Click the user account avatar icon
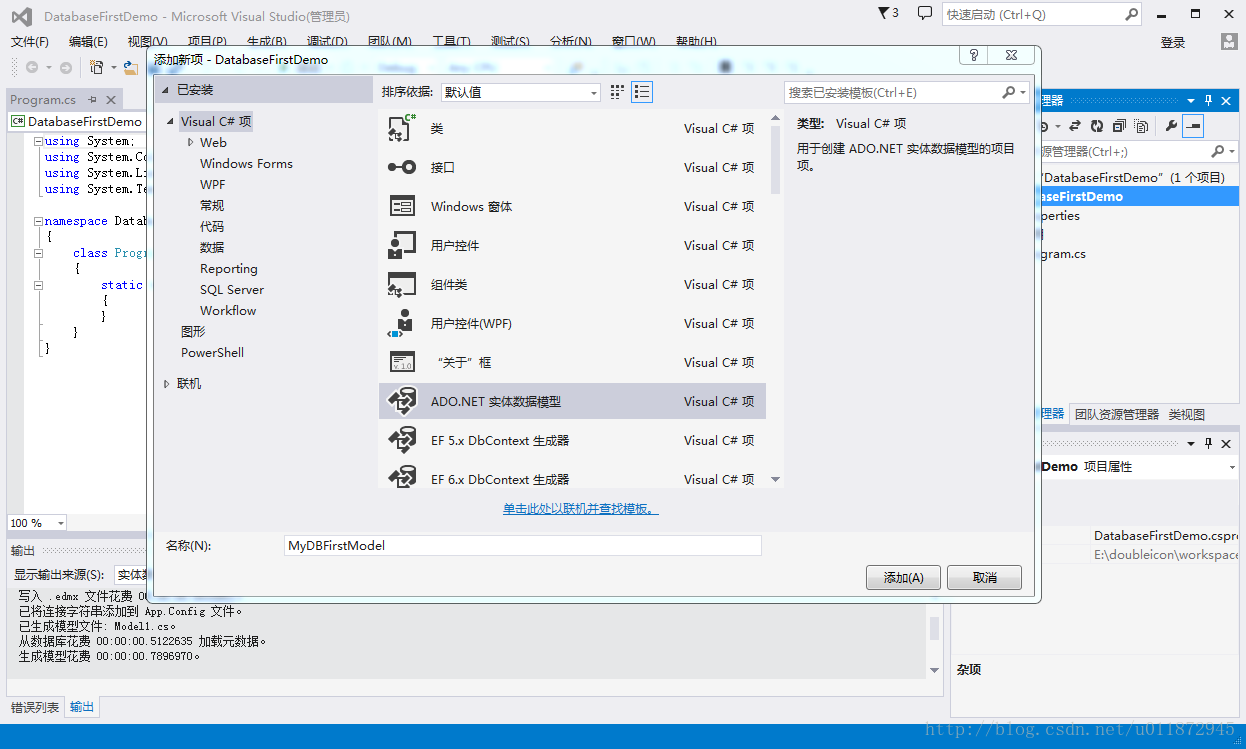Screen dimensions: 1246x749 click(x=1229, y=42)
